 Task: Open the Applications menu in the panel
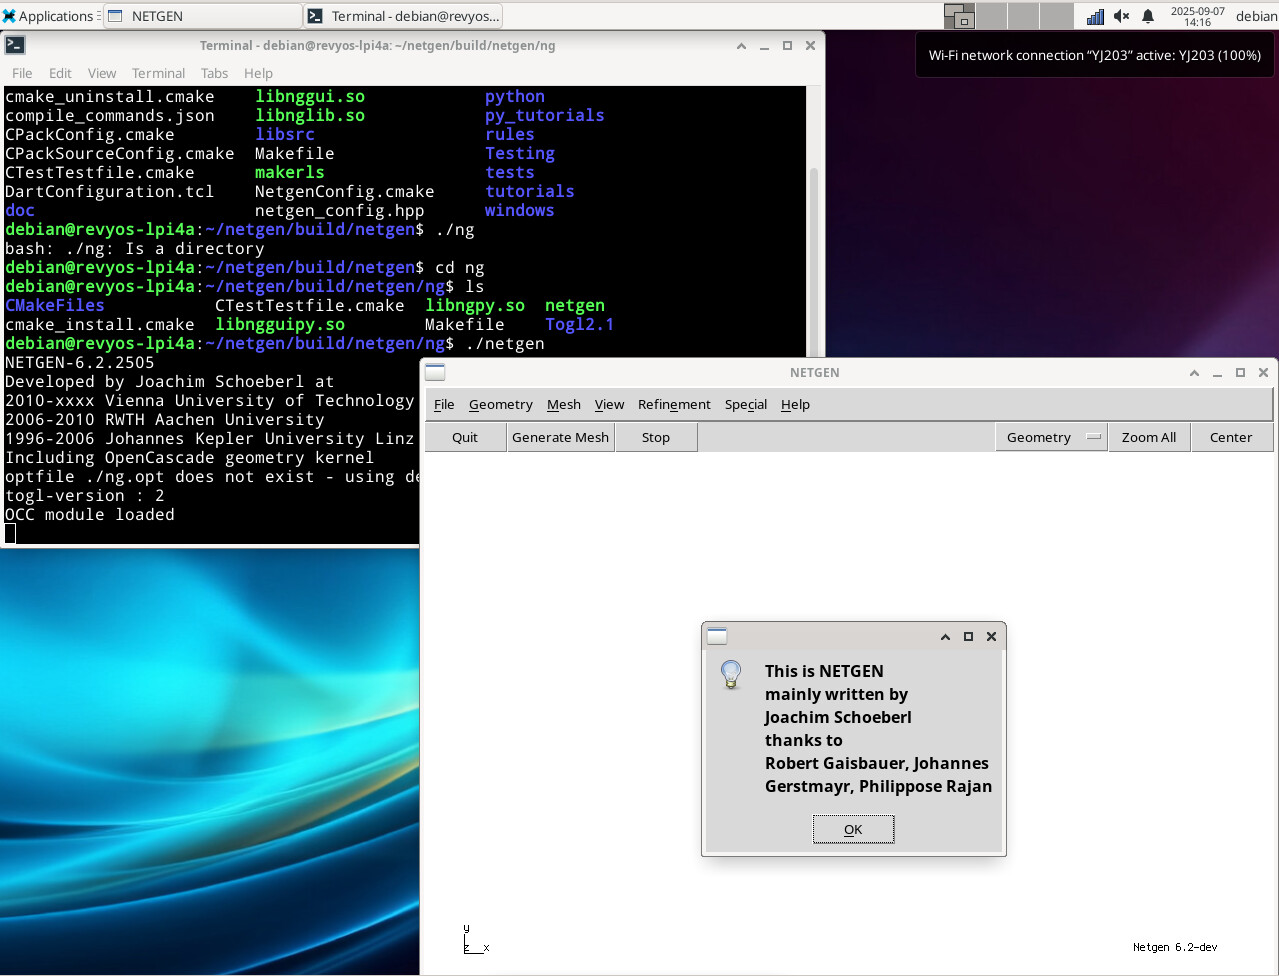click(x=47, y=16)
